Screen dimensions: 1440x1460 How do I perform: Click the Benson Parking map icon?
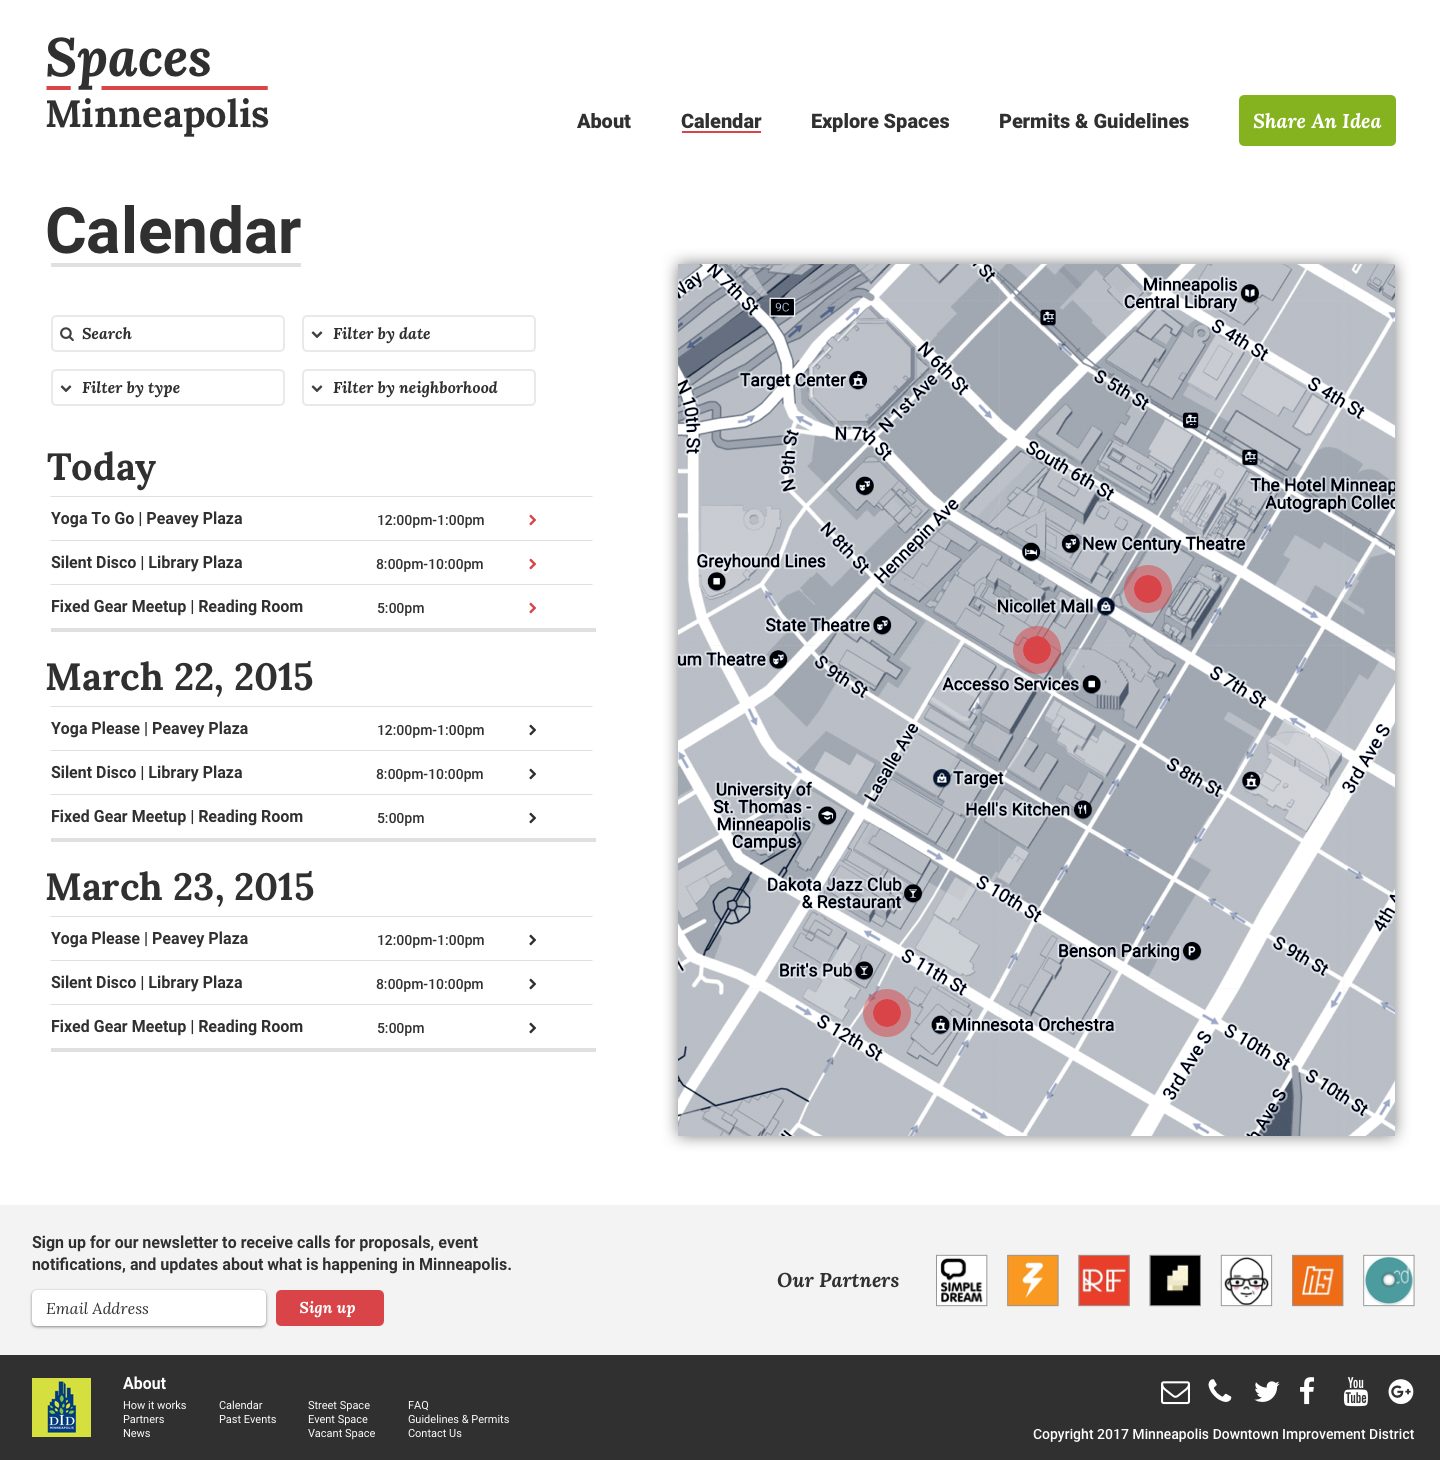coord(1192,951)
